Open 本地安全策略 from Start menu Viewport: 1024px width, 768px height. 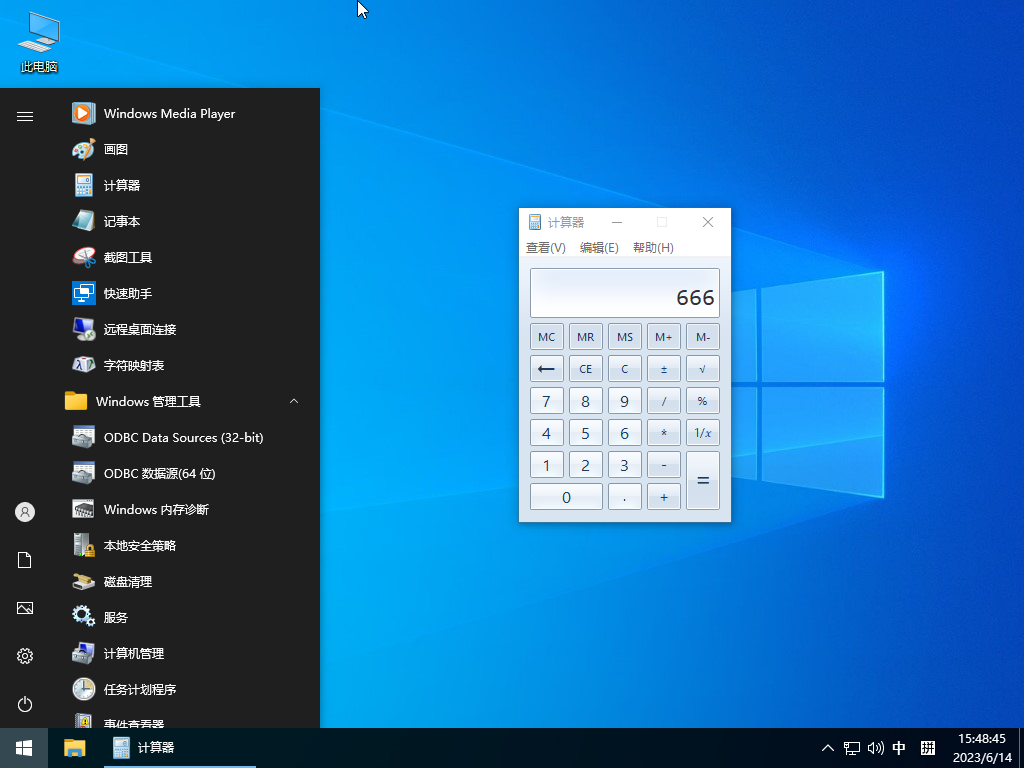pos(183,545)
